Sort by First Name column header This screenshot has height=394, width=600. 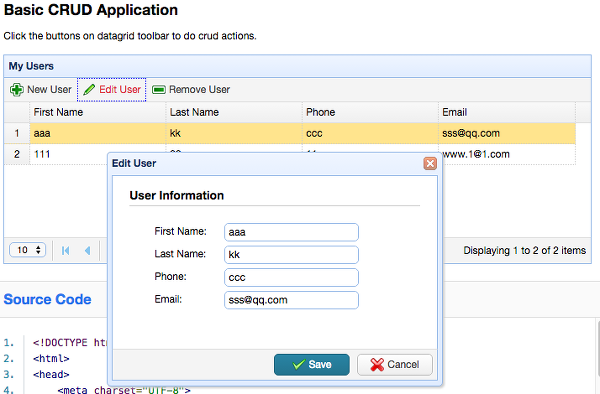point(98,112)
